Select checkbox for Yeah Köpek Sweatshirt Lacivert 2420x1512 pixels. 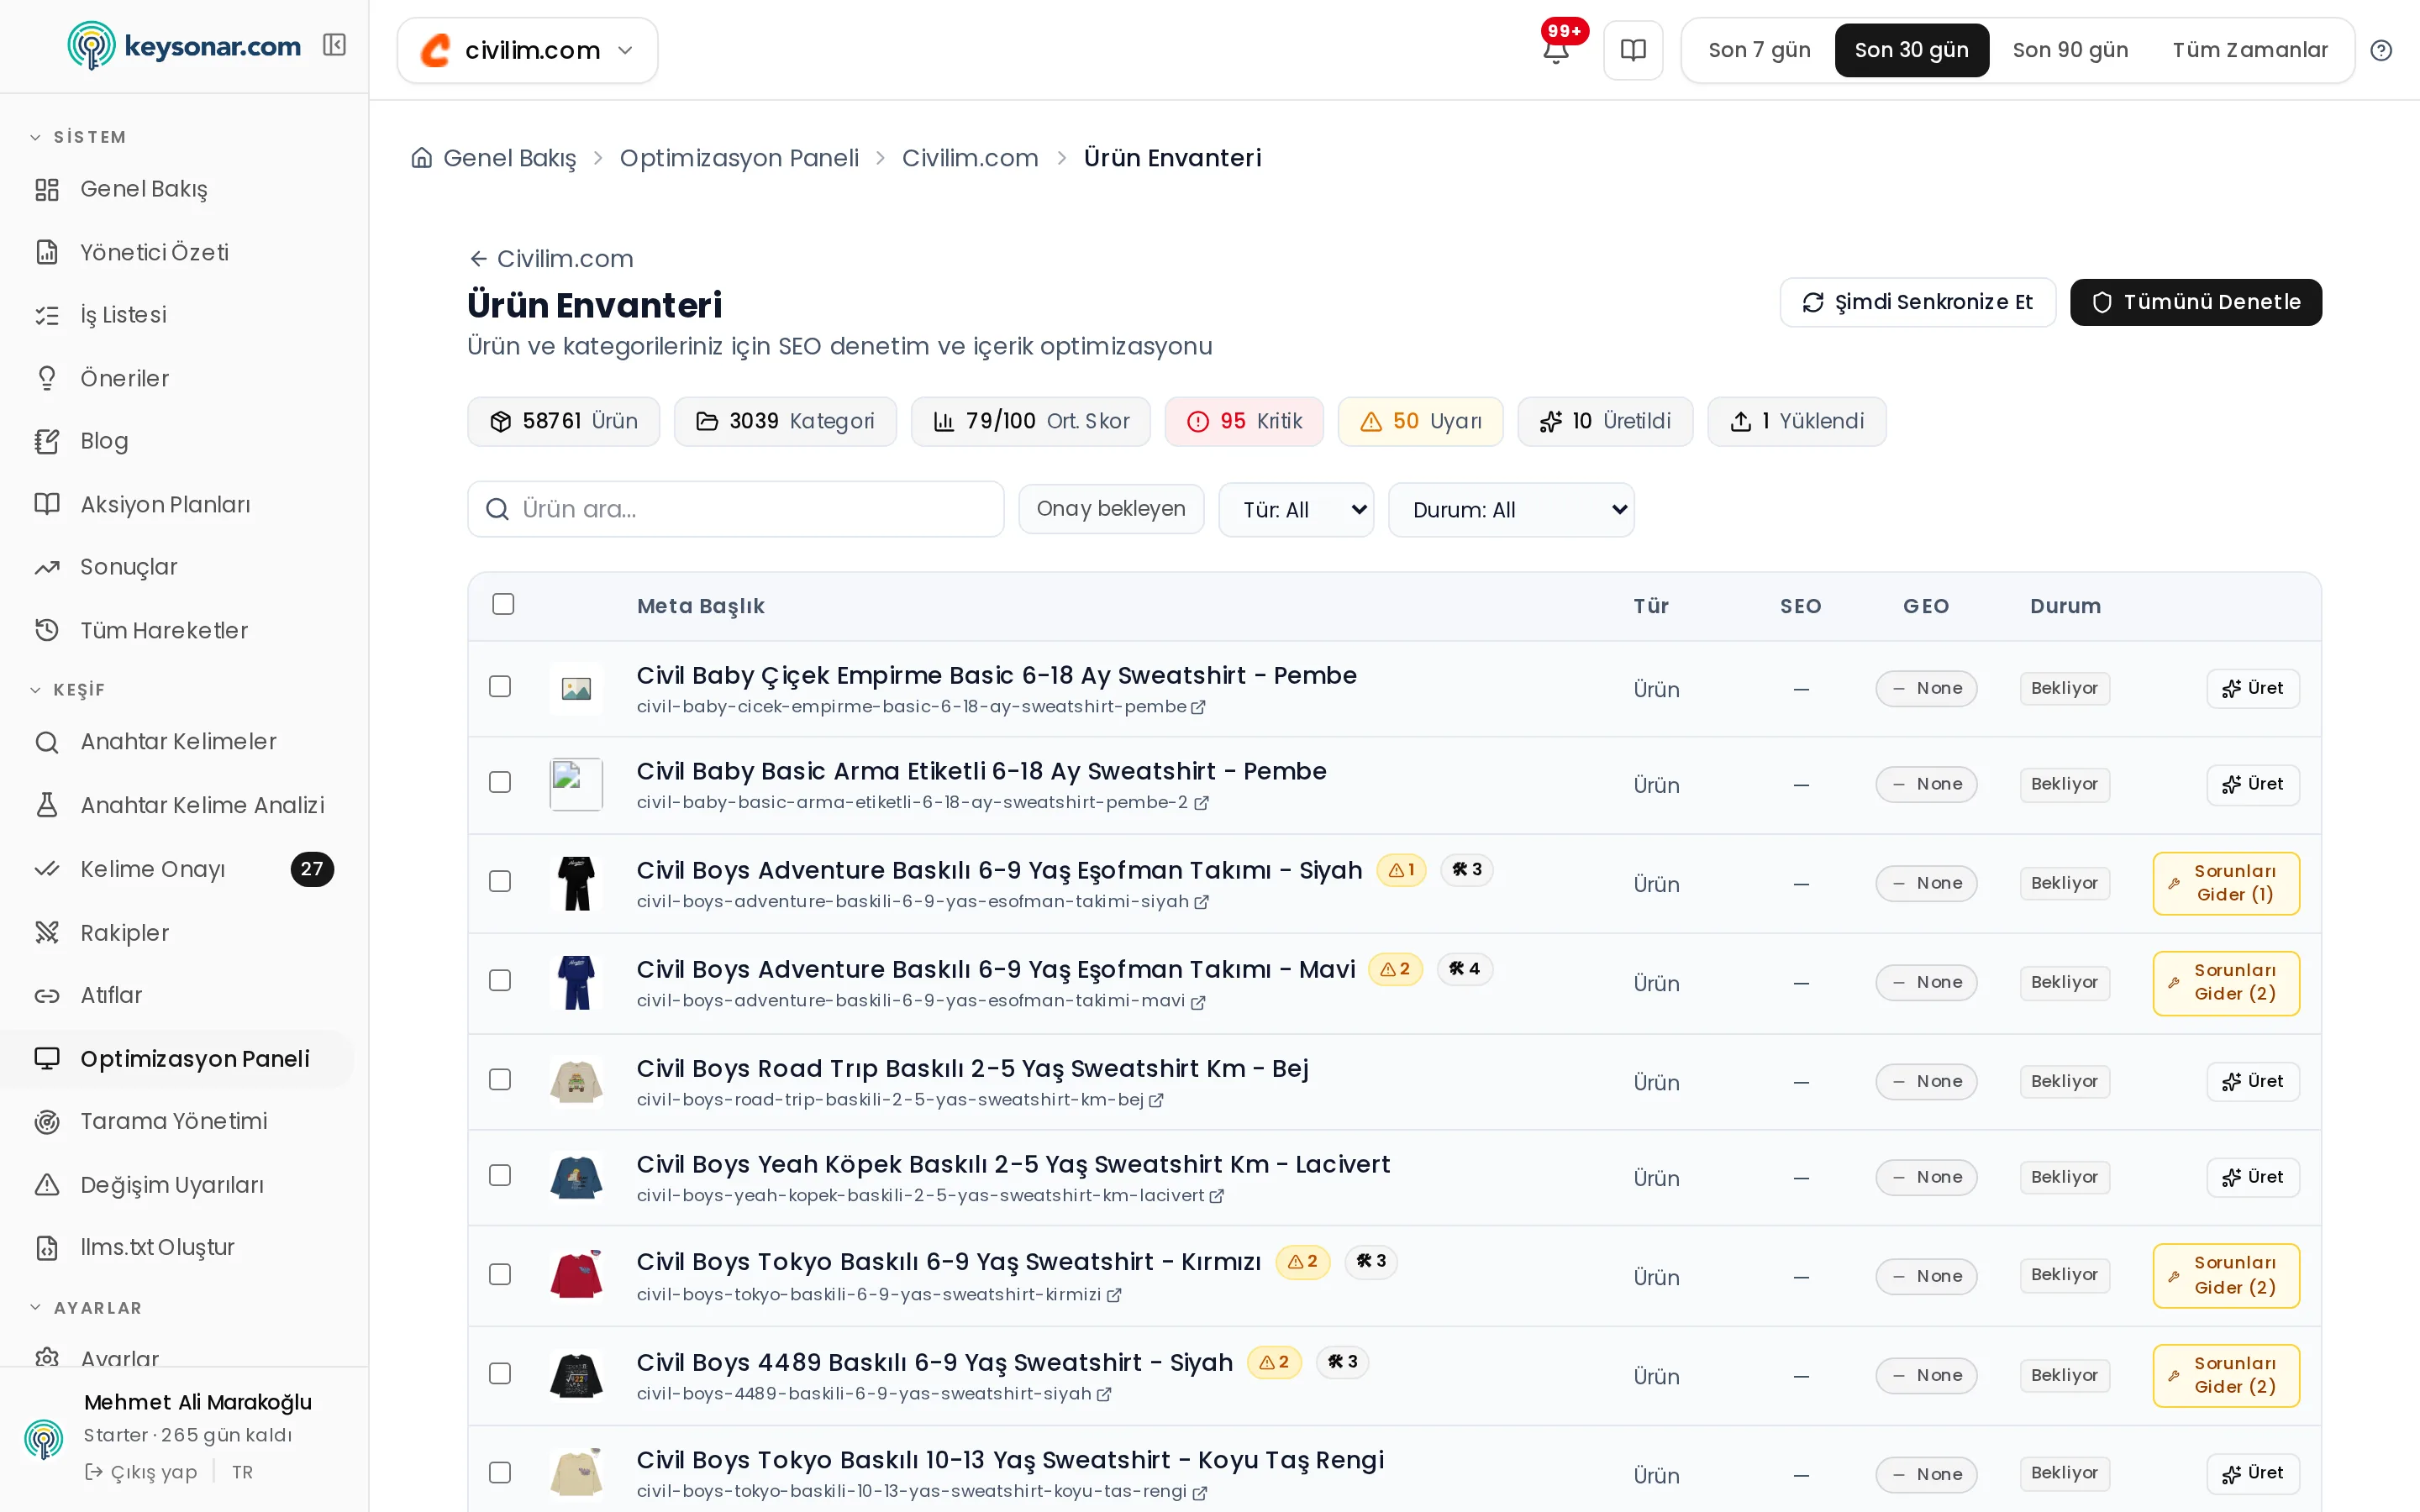500,1175
